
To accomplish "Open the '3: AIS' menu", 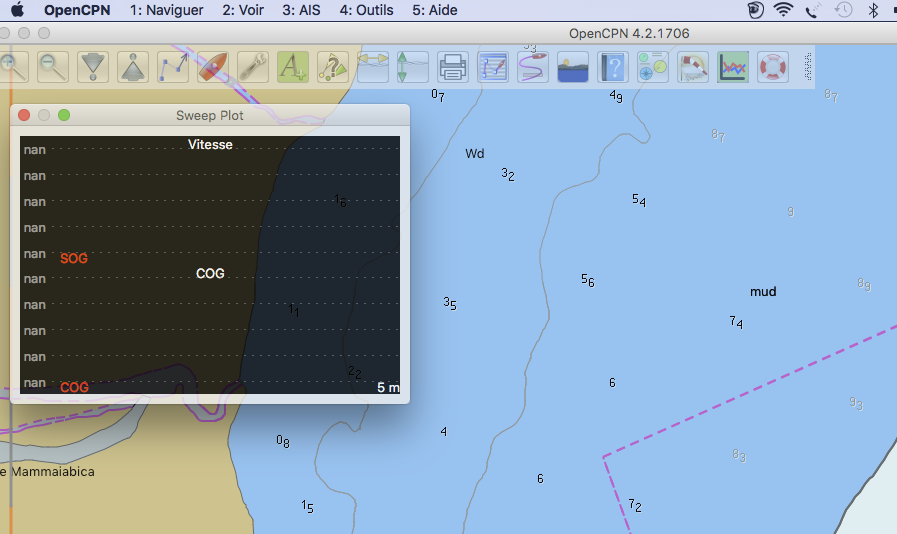I will (303, 10).
